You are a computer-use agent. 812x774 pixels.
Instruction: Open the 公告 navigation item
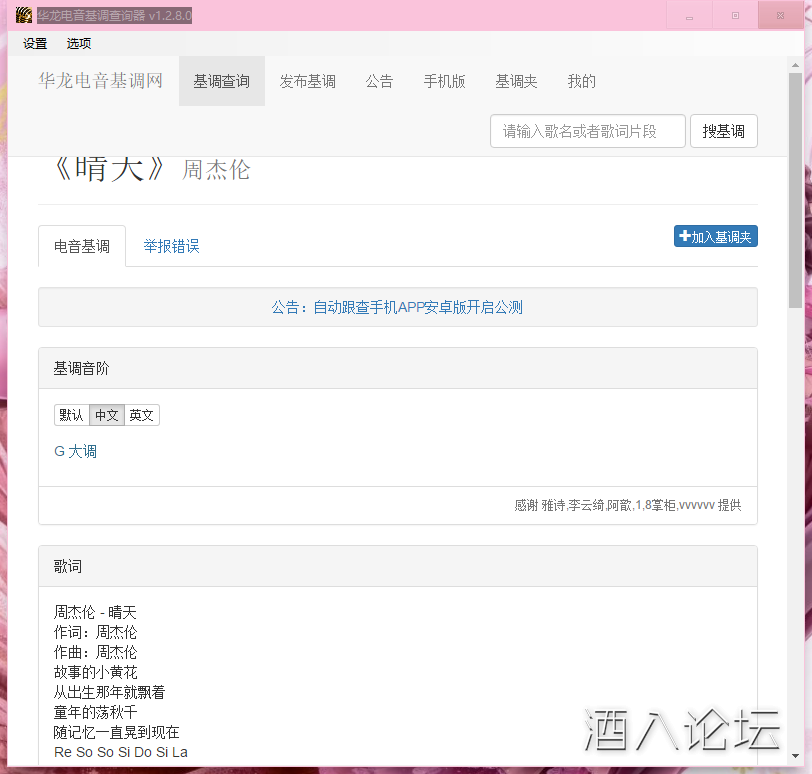point(380,81)
